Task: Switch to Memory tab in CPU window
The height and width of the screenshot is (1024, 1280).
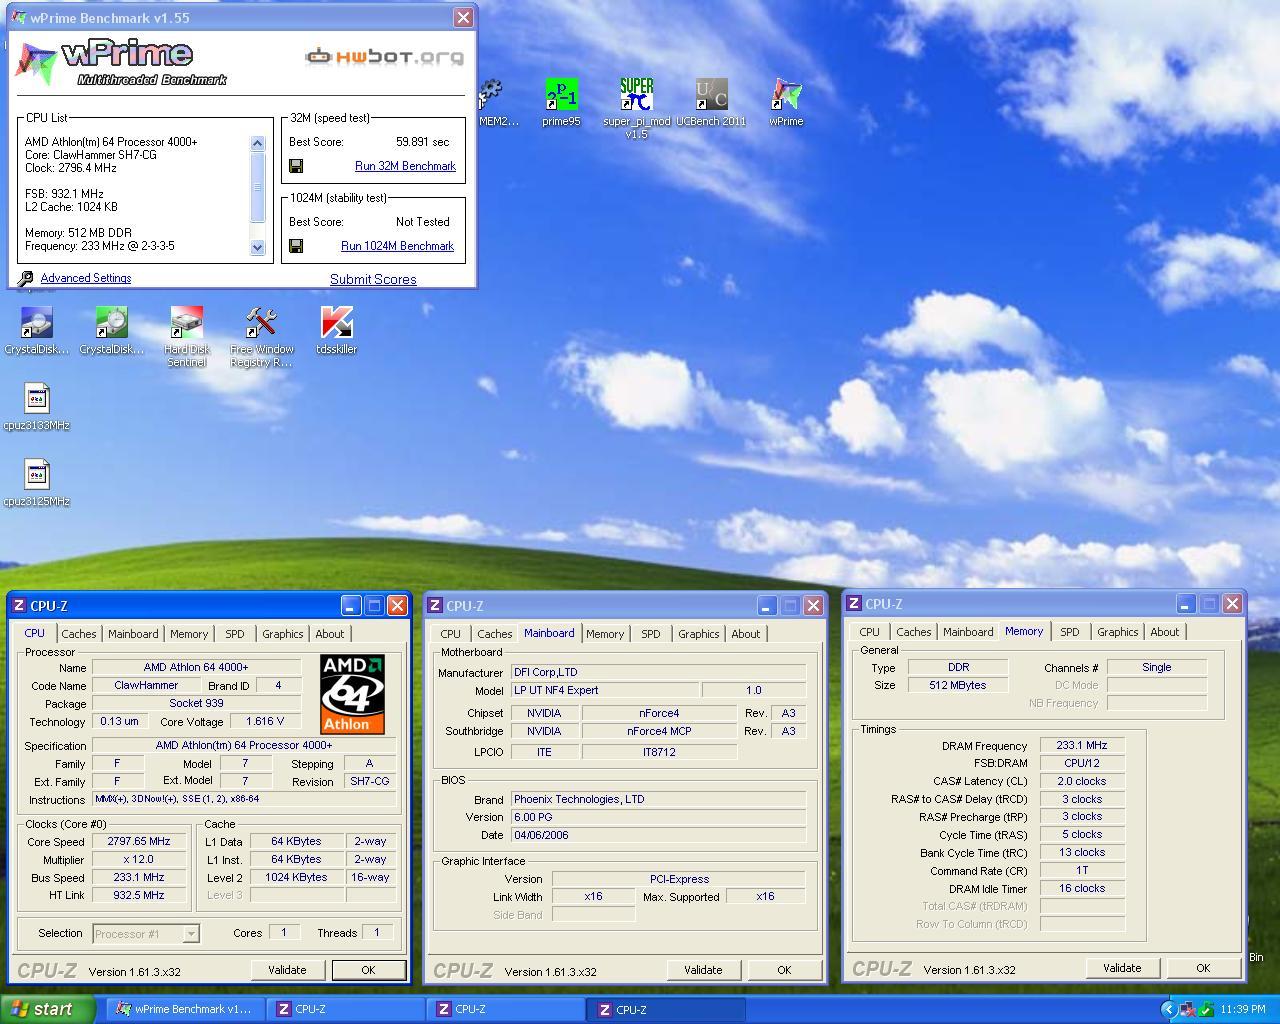Action: point(189,634)
